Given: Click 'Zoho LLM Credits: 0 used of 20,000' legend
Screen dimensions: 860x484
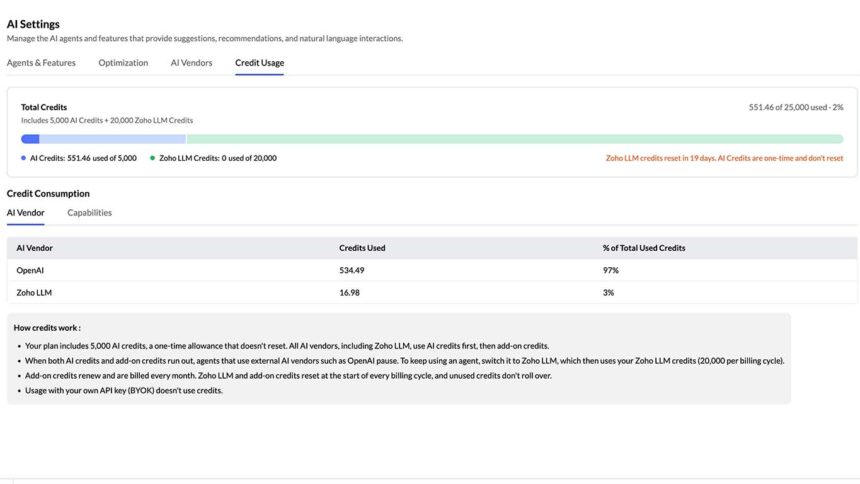Looking at the screenshot, I should (x=218, y=158).
